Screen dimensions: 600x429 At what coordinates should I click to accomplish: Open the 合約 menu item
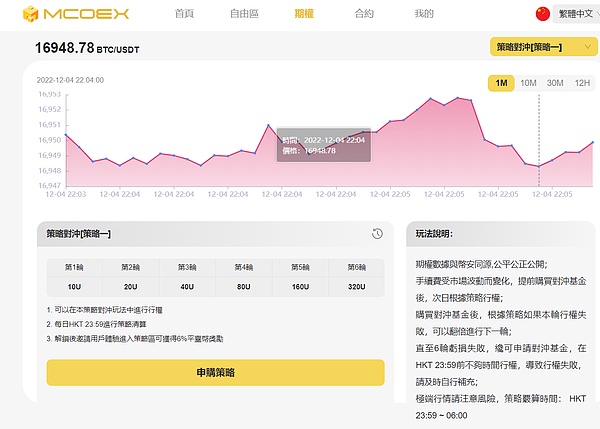(x=363, y=14)
